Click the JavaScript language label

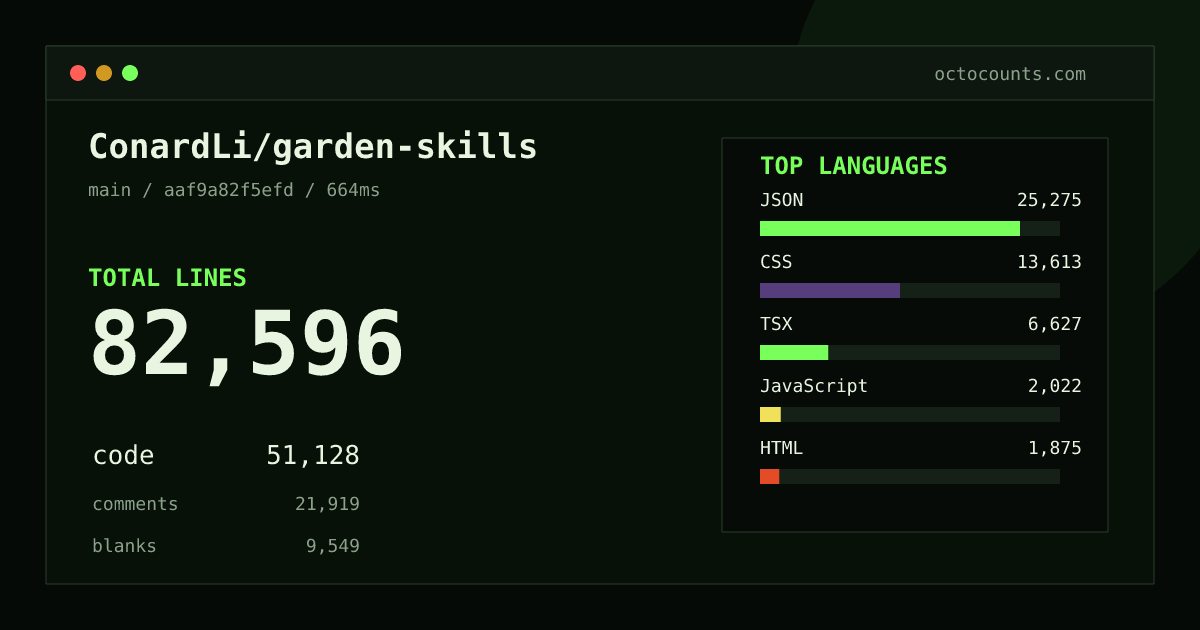[814, 386]
